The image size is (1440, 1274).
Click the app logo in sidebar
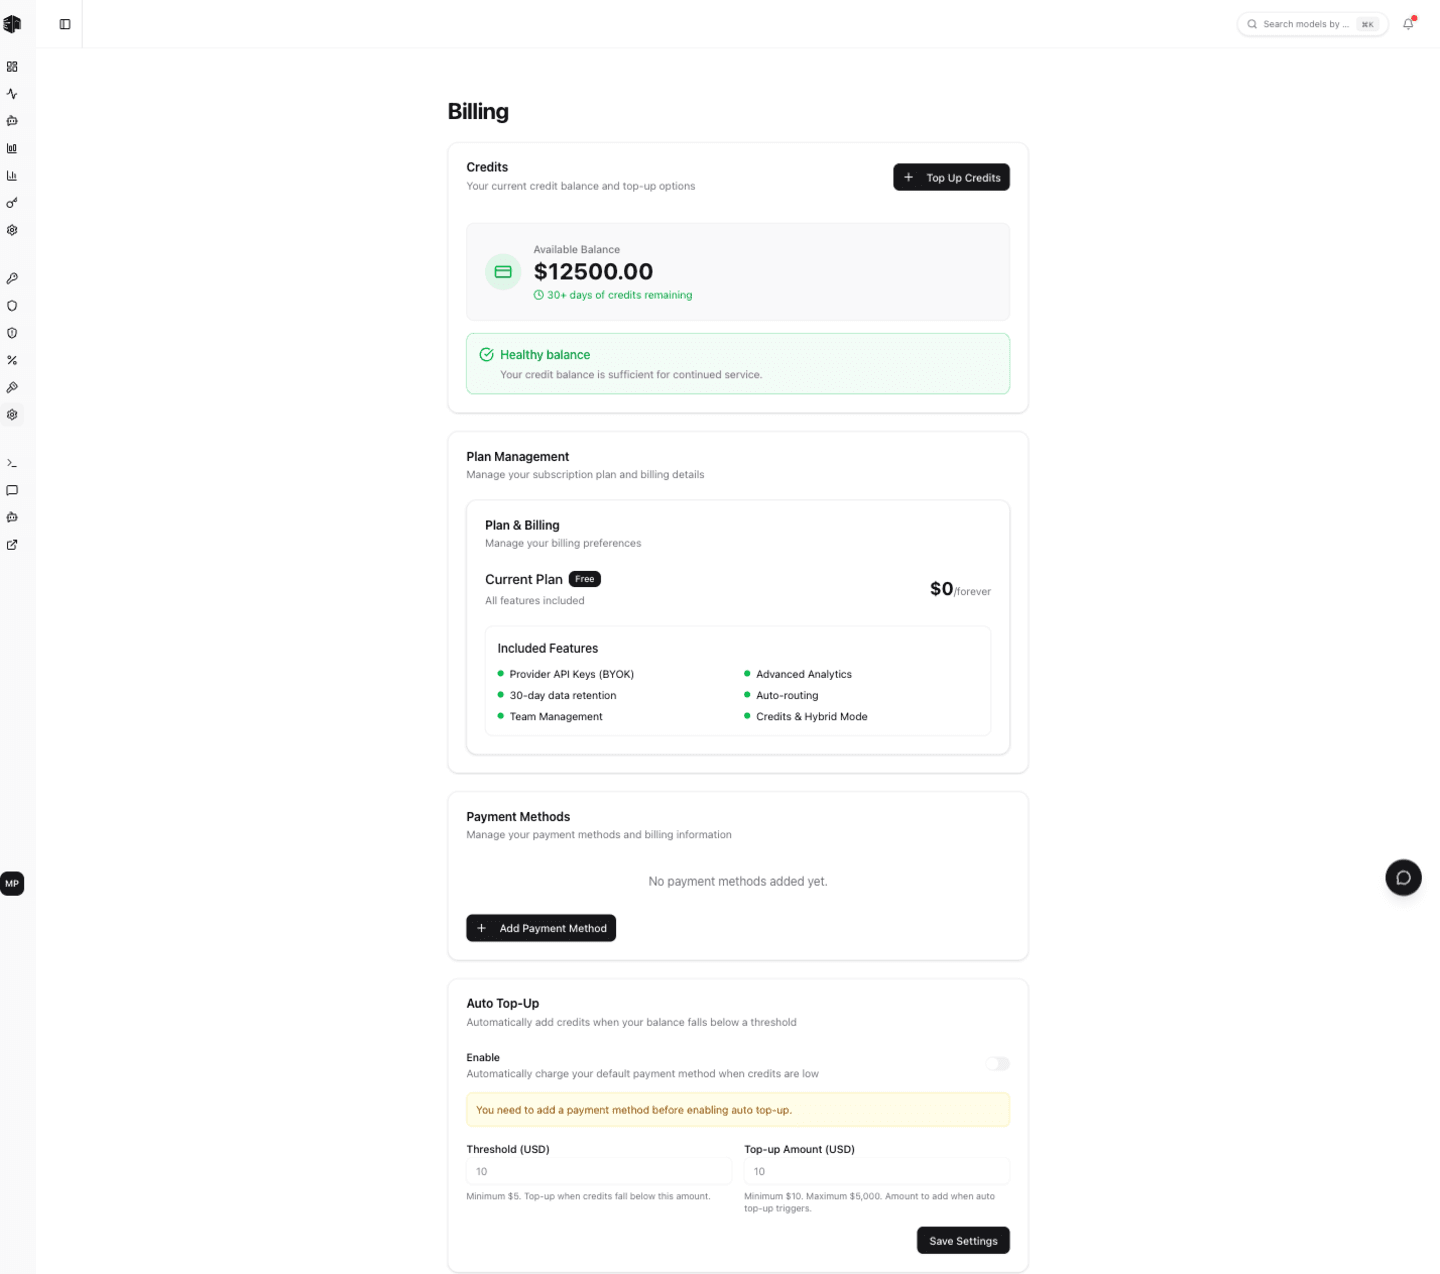12,24
